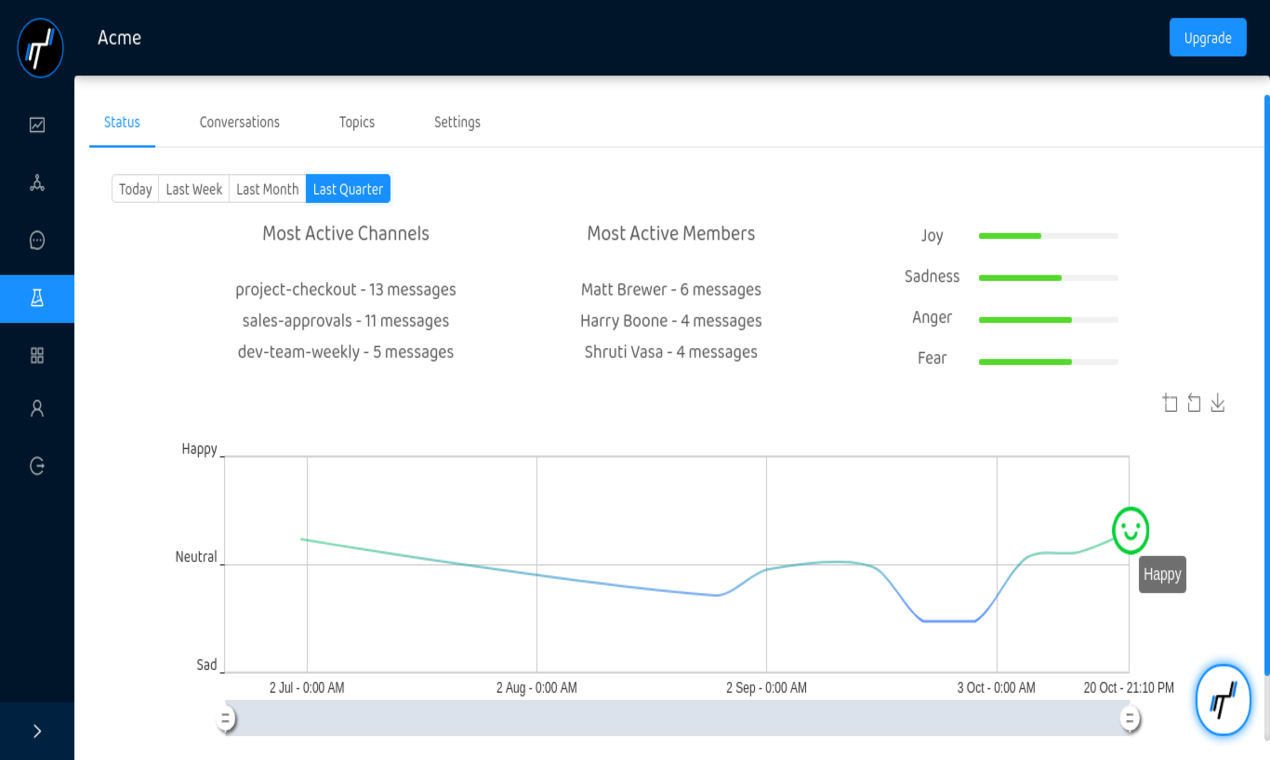
Task: Select the chat bubble icon in sidebar
Action: (x=37, y=240)
